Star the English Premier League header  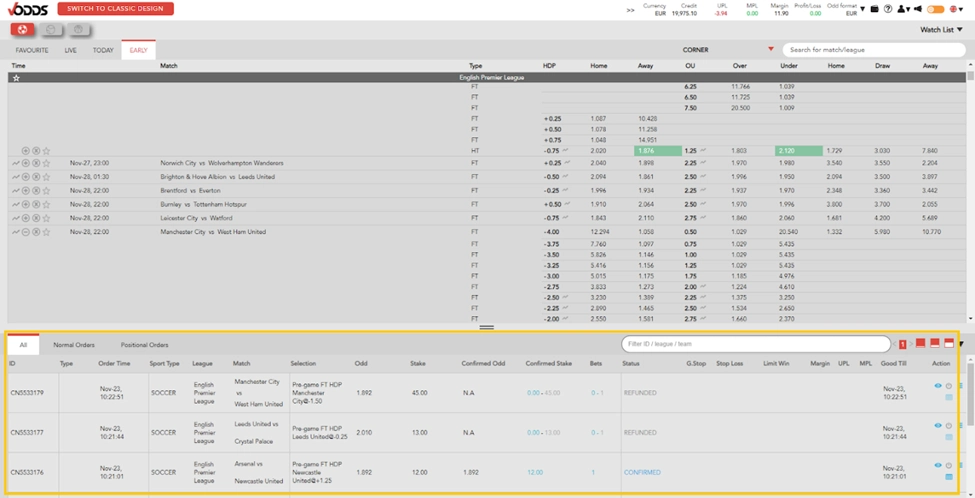click(x=17, y=78)
